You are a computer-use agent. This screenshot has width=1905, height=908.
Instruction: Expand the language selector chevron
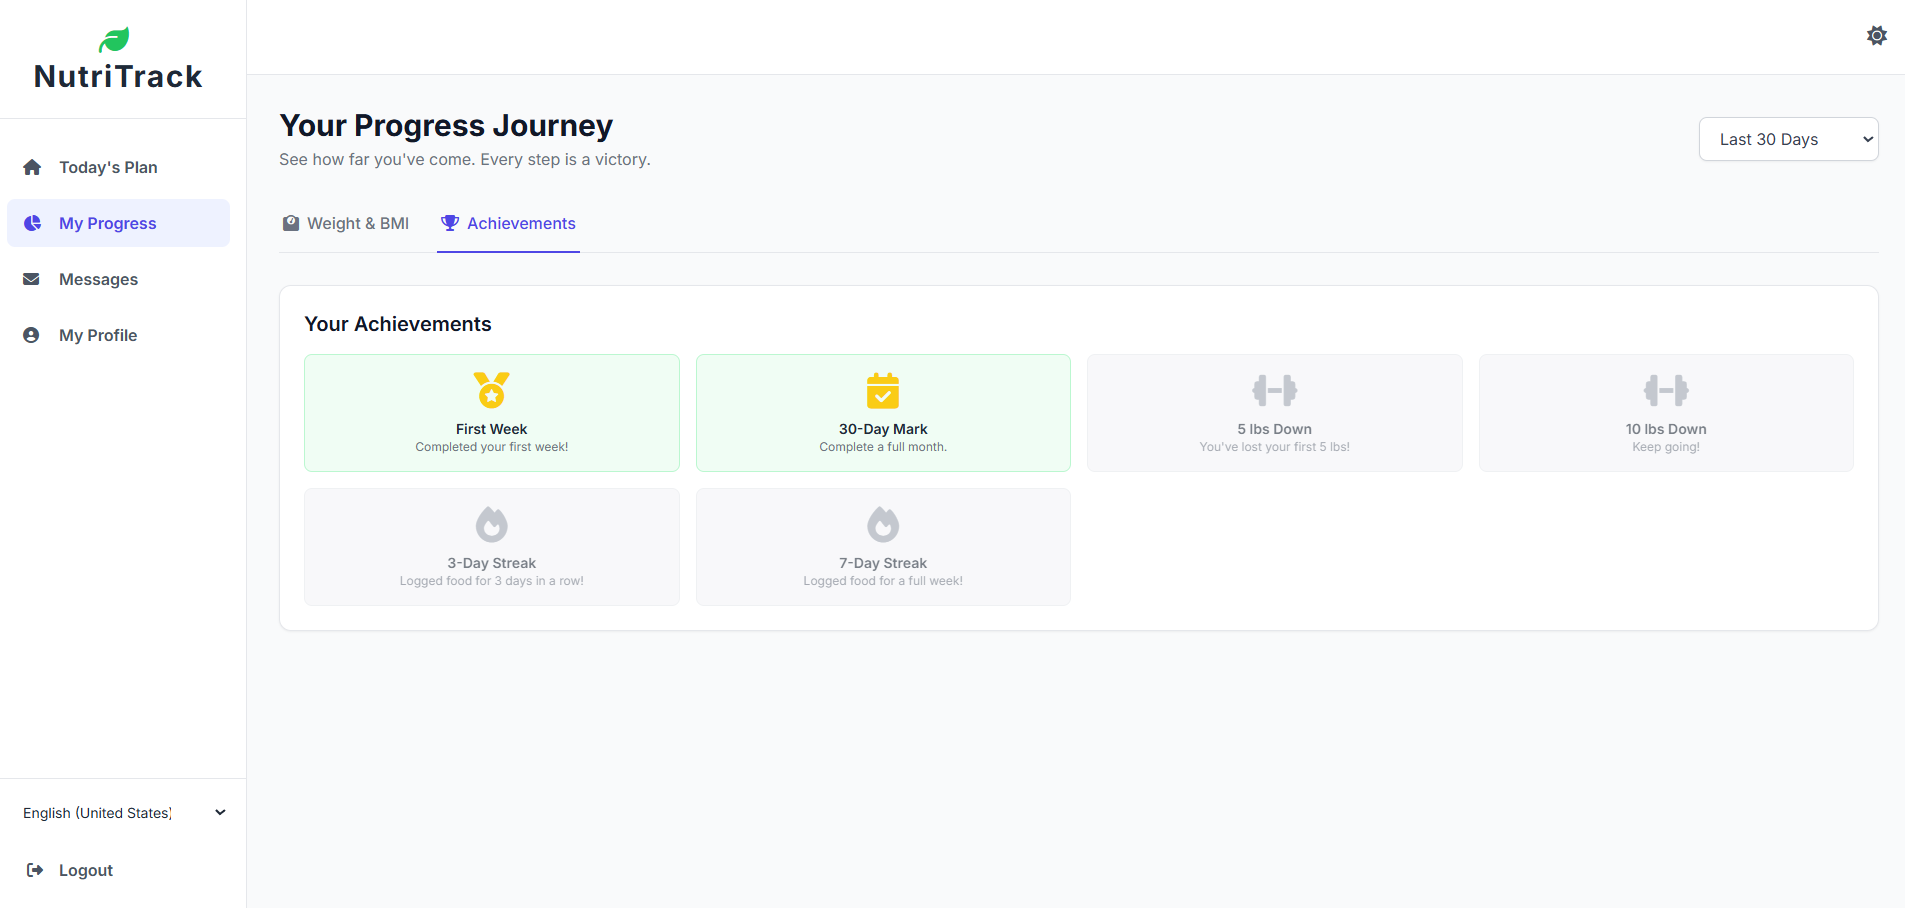(219, 812)
